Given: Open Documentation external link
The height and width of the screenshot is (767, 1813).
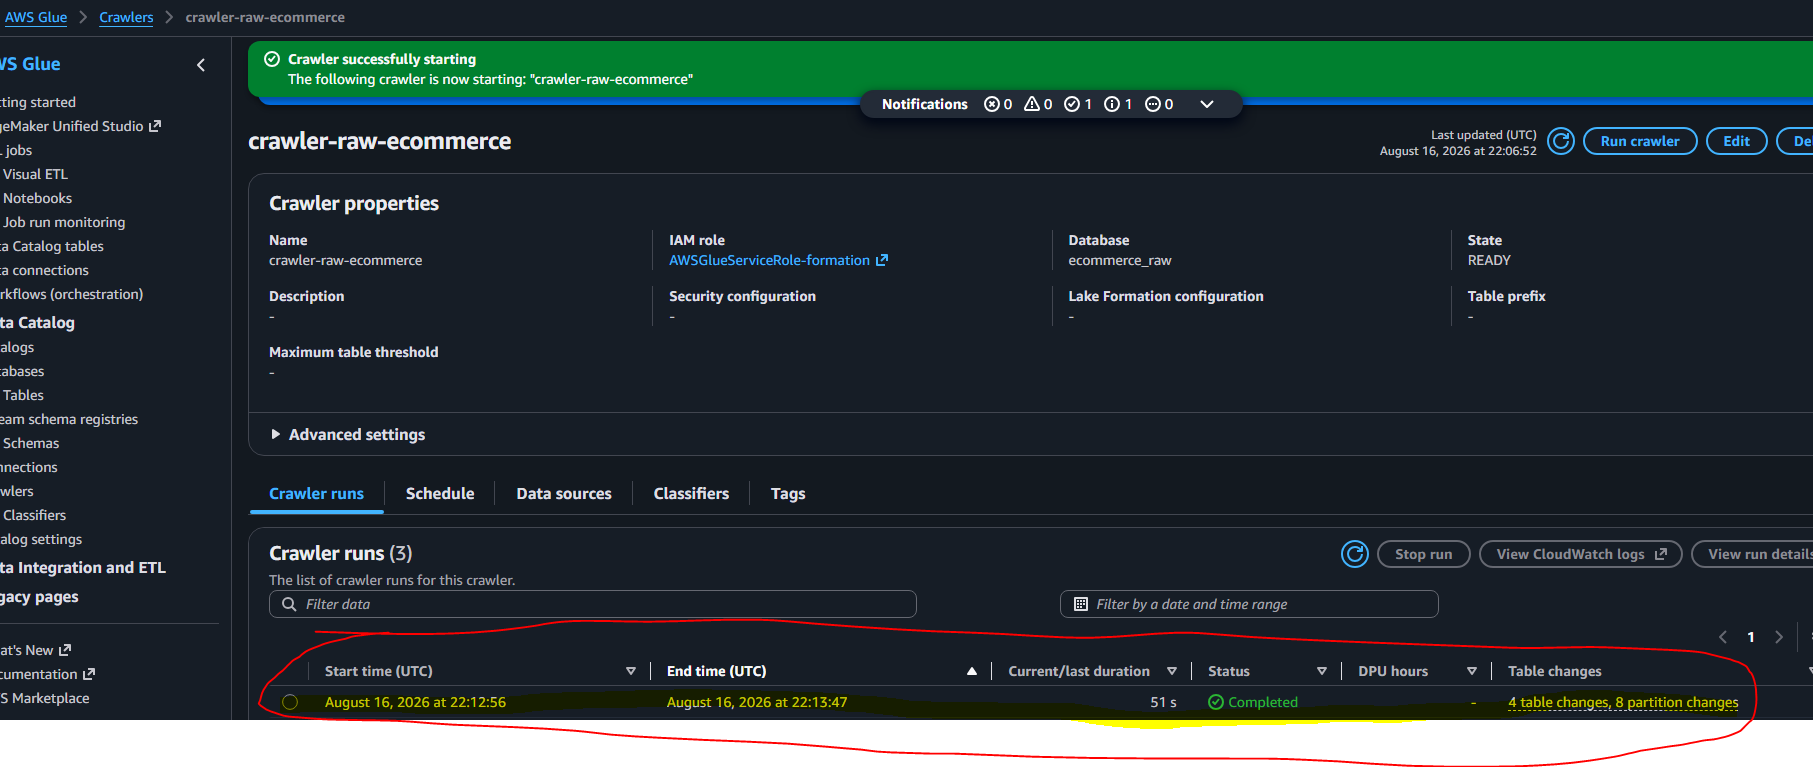Looking at the screenshot, I should [x=47, y=674].
